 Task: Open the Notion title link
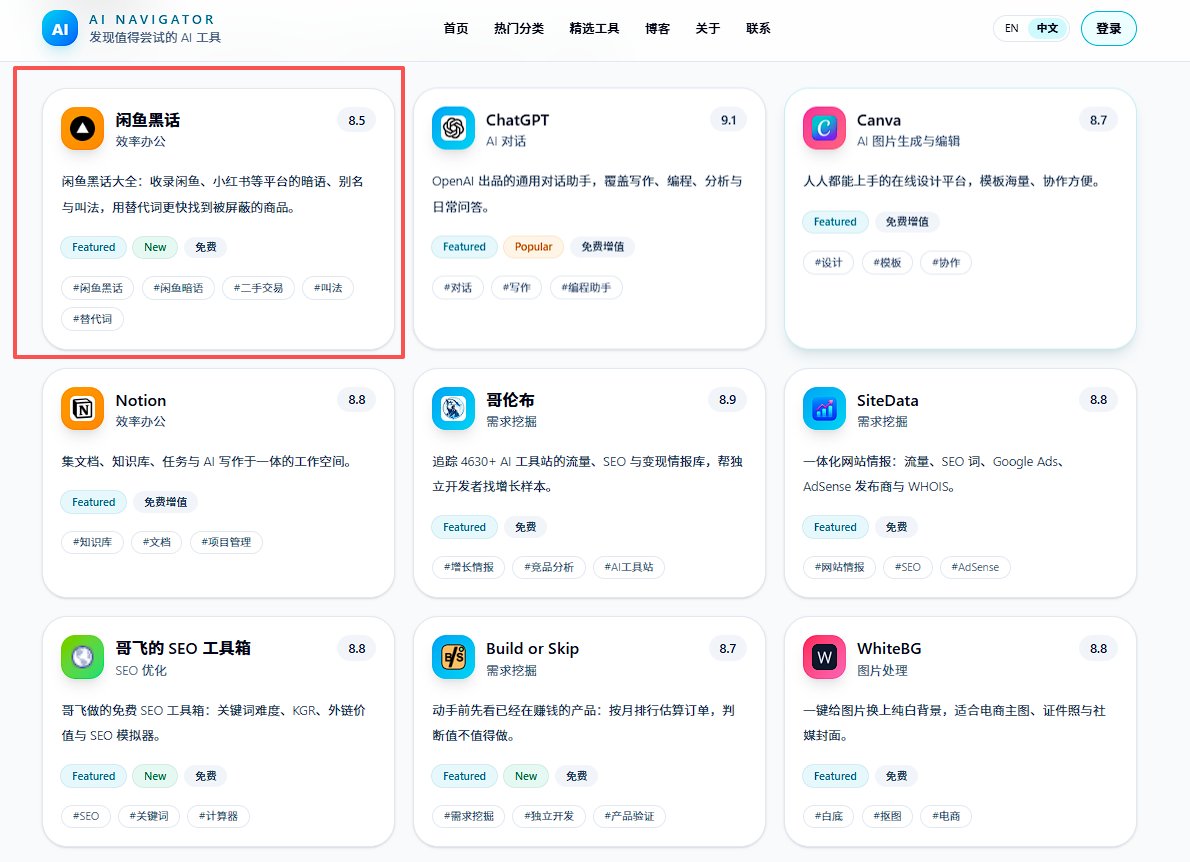[x=140, y=401]
